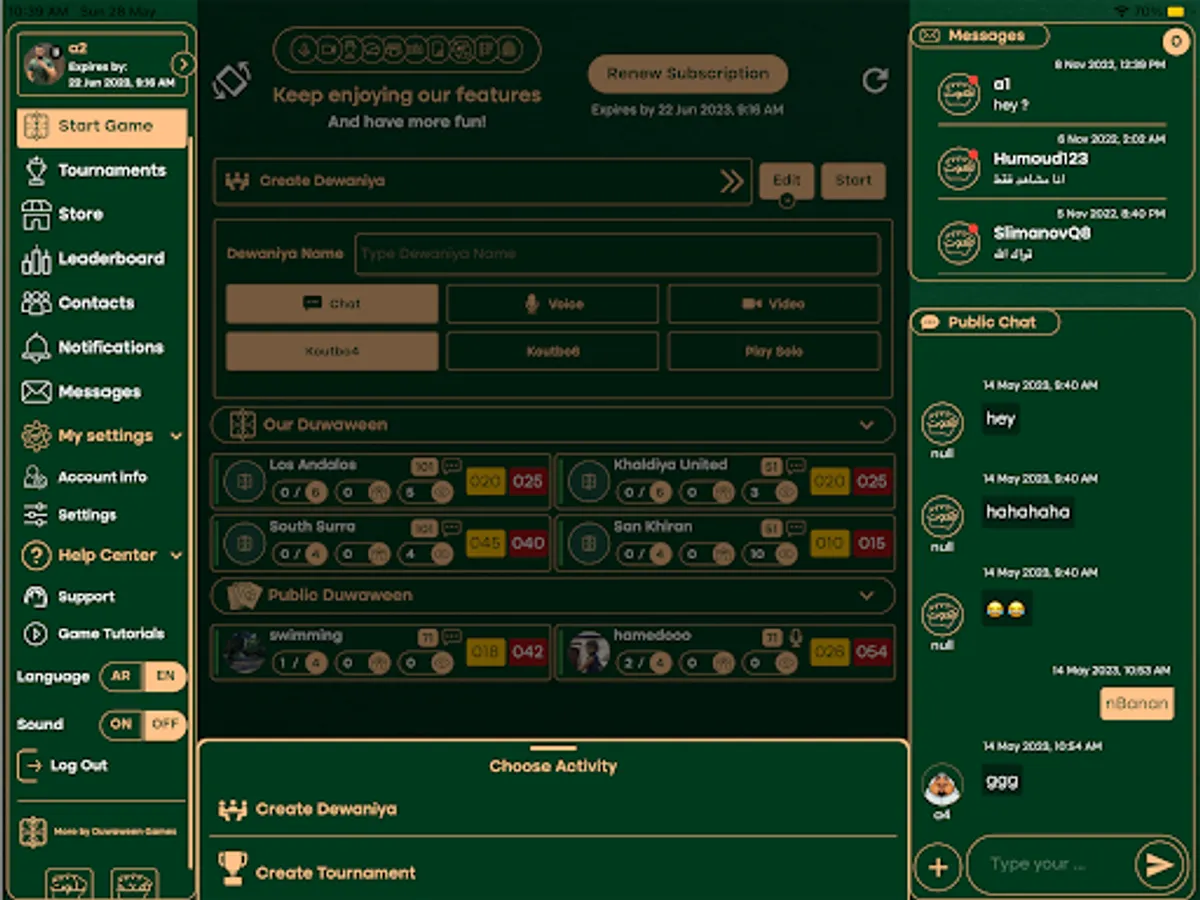Screen dimensions: 1200x900
Task: Click the send message arrow icon
Action: (x=1159, y=864)
